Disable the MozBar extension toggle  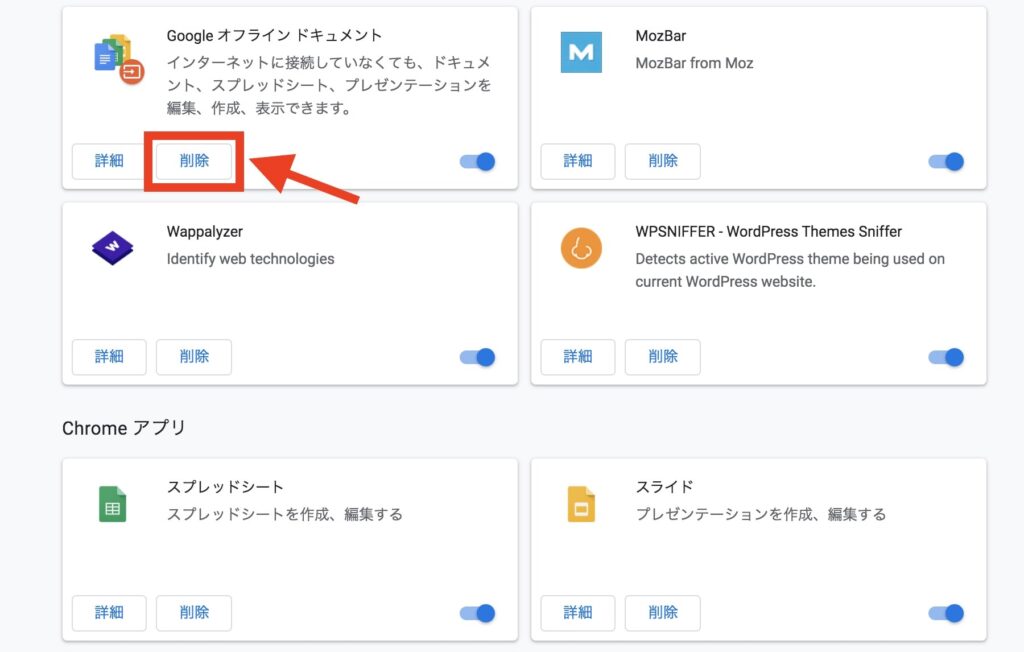tap(946, 161)
